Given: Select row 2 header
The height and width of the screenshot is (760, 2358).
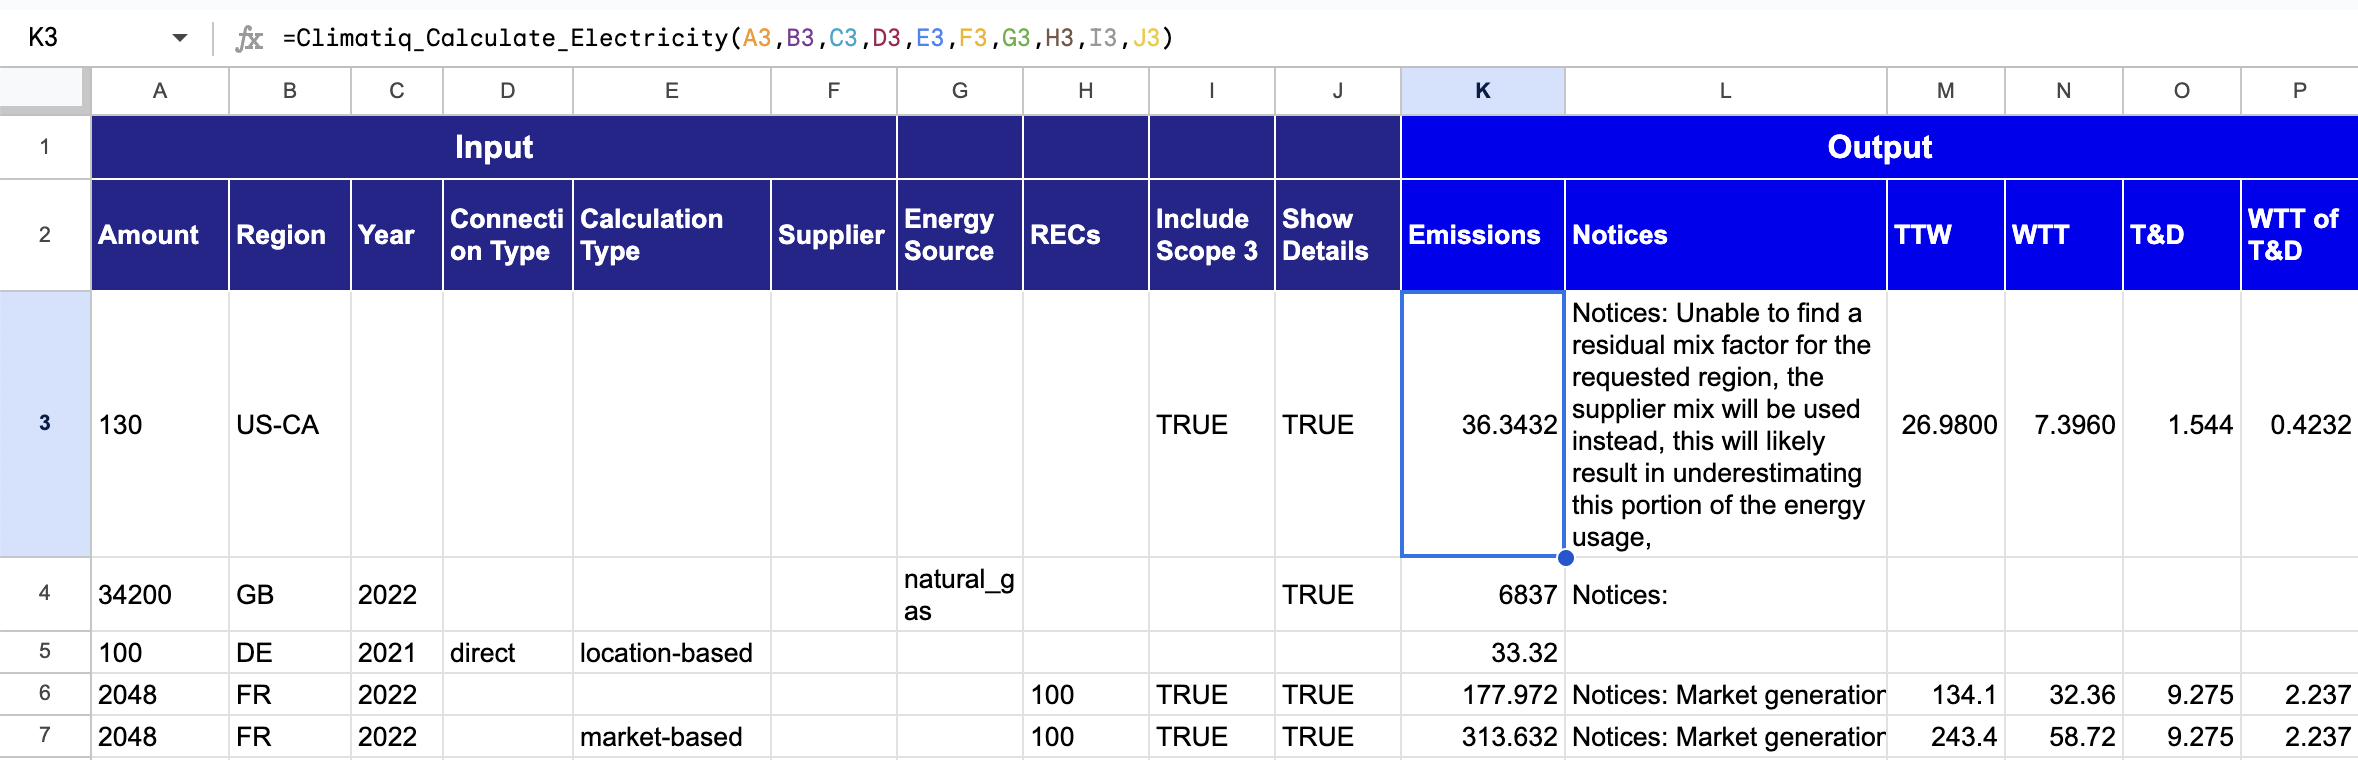Looking at the screenshot, I should 45,235.
